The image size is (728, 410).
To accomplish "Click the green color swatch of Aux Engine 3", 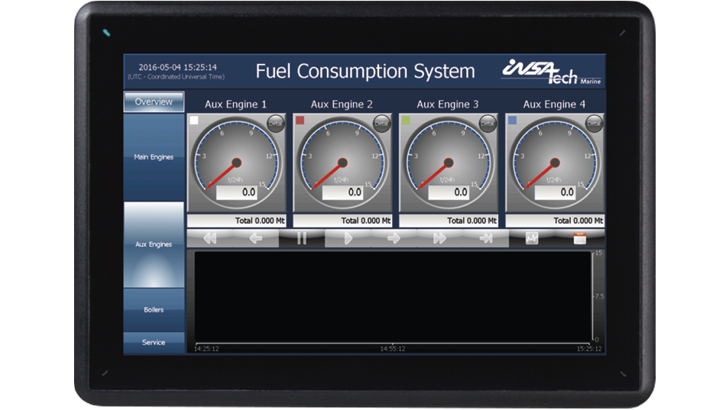I will tap(406, 120).
